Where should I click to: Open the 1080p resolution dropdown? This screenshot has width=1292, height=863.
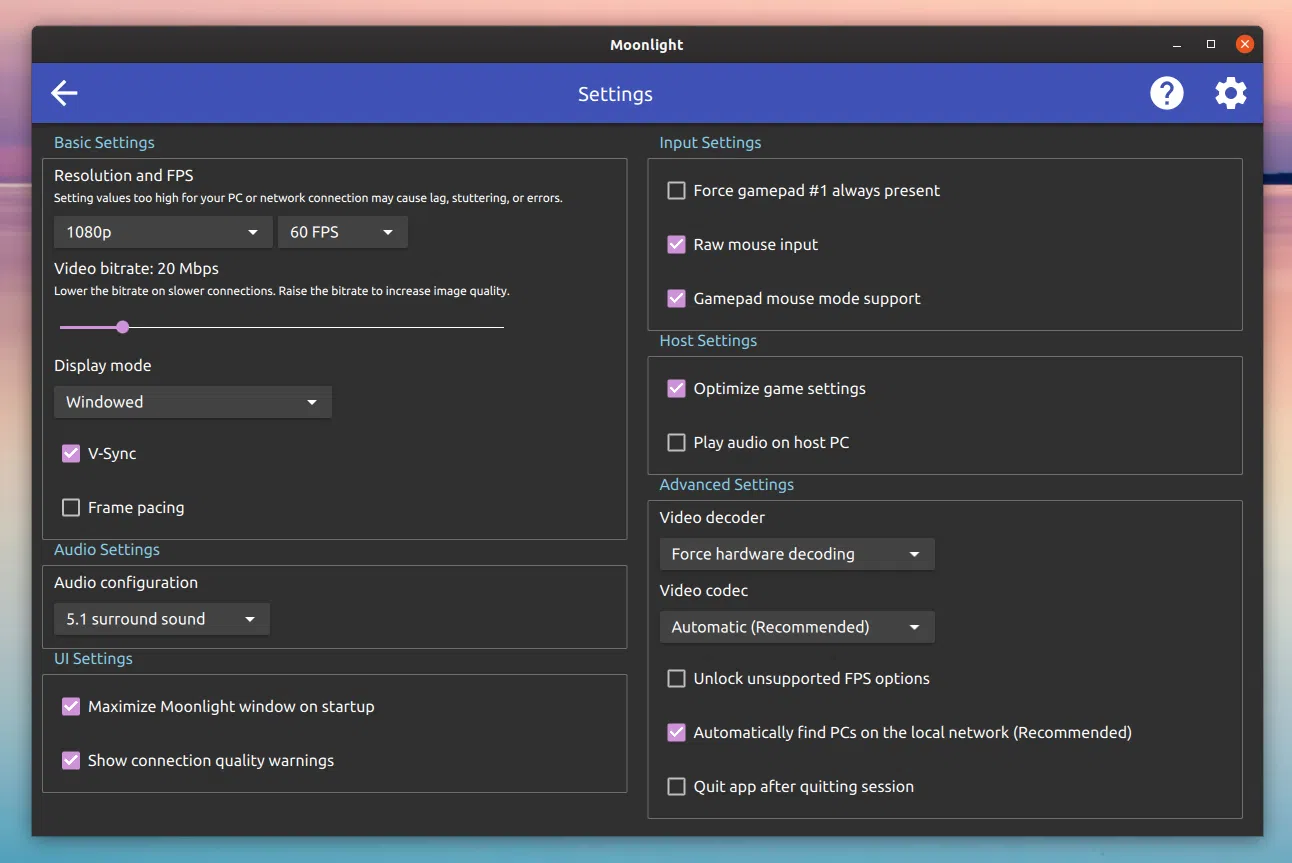click(163, 232)
